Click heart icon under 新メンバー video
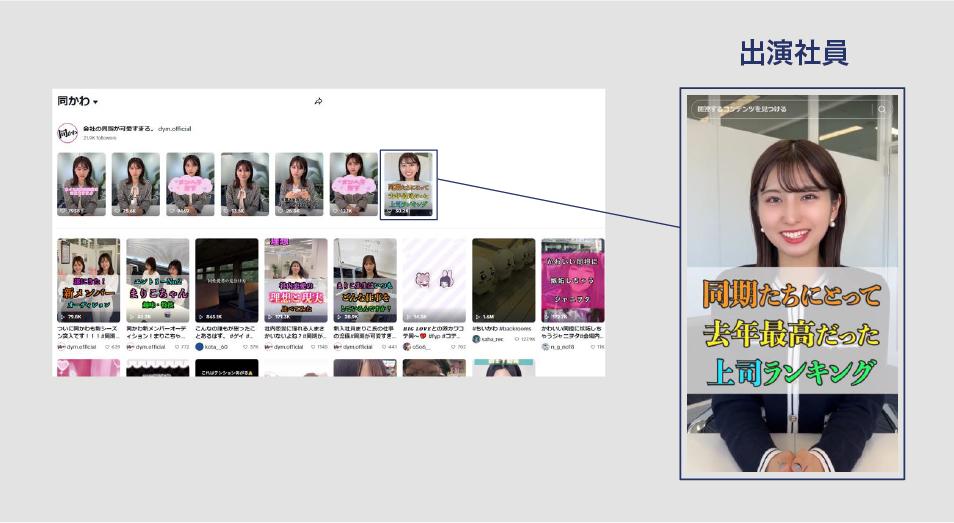This screenshot has width=954, height=523. point(106,347)
